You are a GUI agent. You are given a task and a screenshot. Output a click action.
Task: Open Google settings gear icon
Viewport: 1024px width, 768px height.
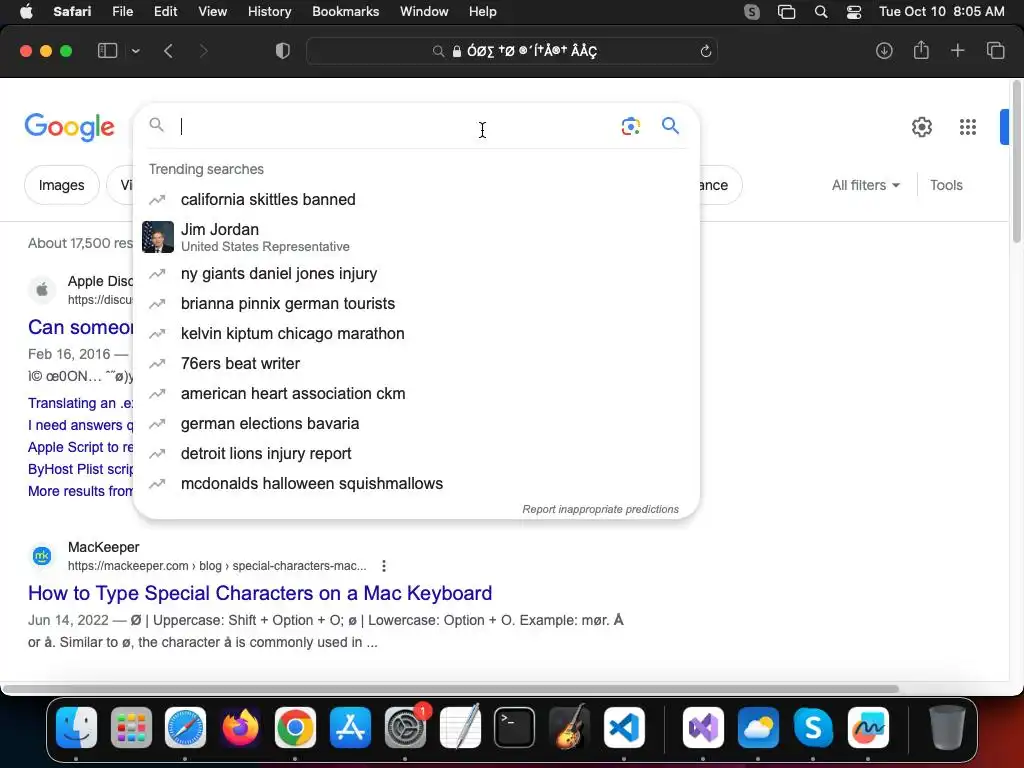point(921,127)
